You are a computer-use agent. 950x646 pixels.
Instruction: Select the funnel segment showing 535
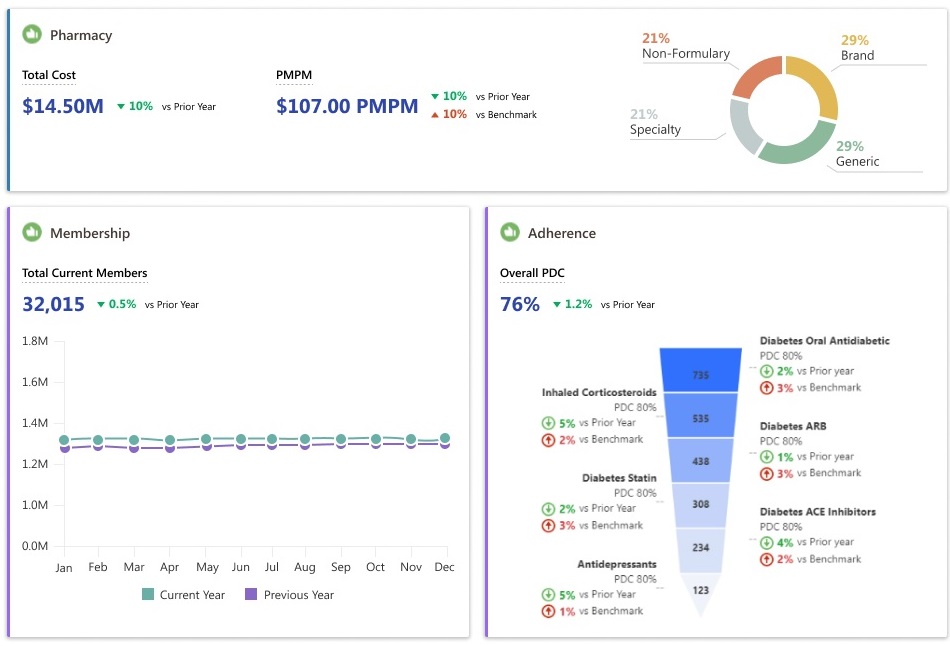(x=700, y=416)
